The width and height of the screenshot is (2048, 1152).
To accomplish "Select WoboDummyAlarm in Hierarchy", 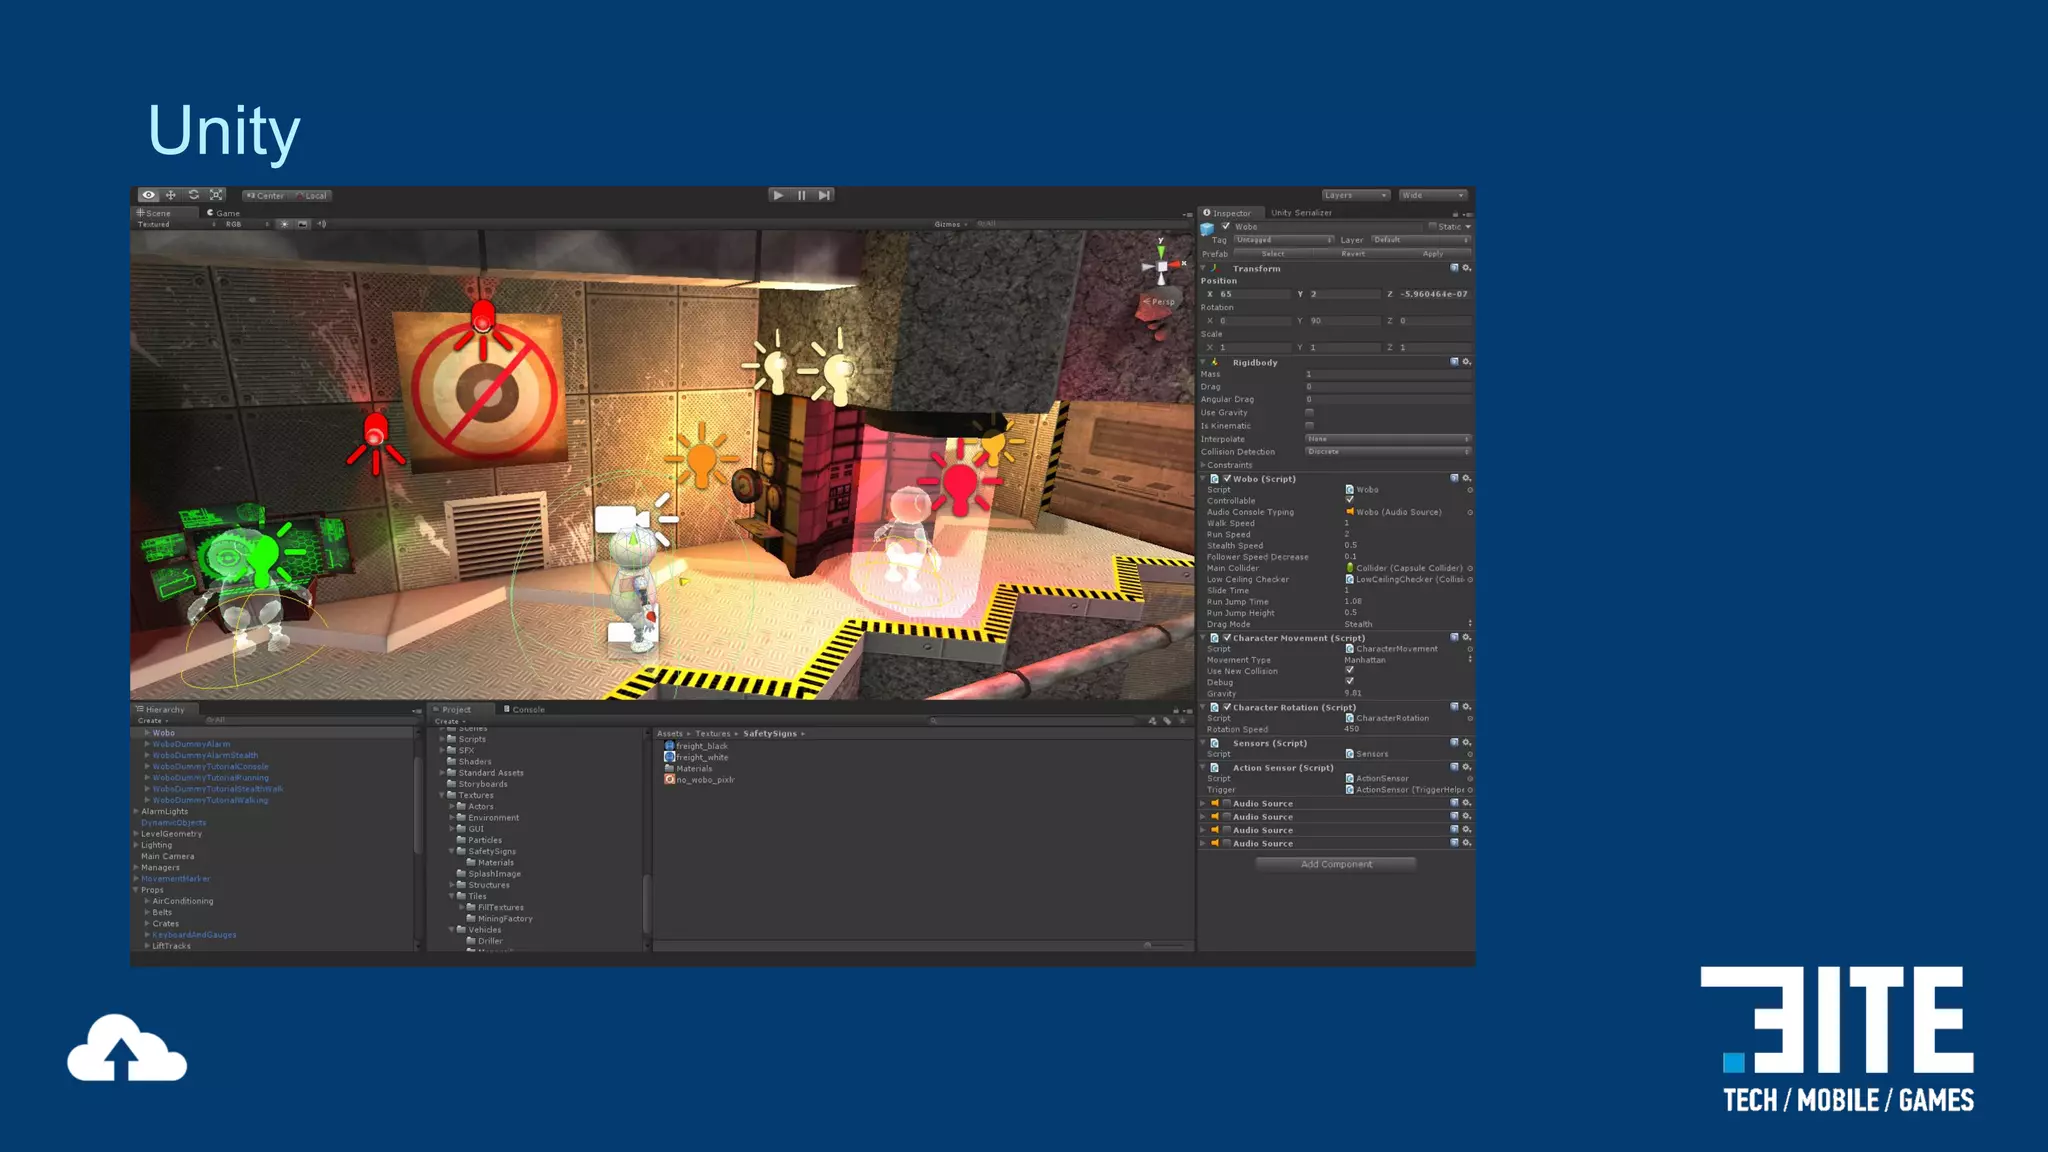I will tap(191, 744).
